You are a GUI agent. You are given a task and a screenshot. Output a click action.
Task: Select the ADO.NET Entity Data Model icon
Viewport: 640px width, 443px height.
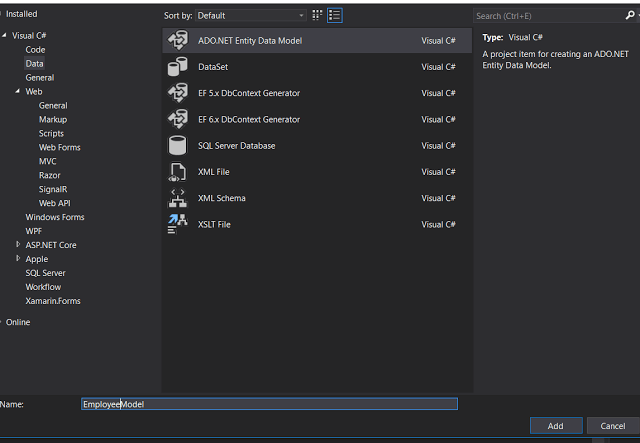coord(178,41)
